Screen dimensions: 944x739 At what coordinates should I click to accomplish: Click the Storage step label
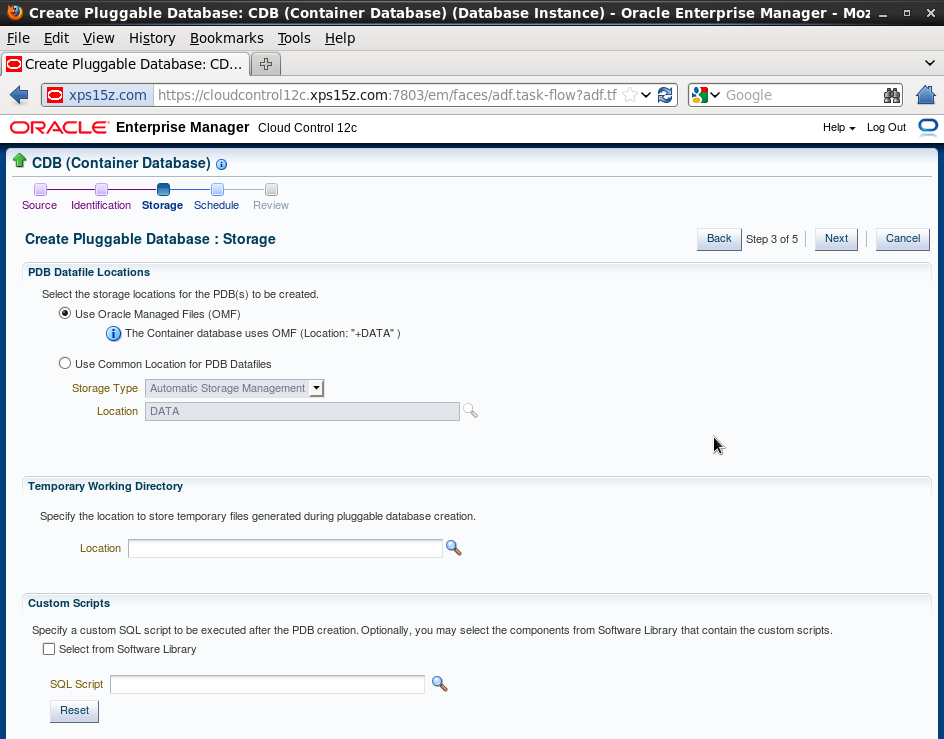point(162,205)
